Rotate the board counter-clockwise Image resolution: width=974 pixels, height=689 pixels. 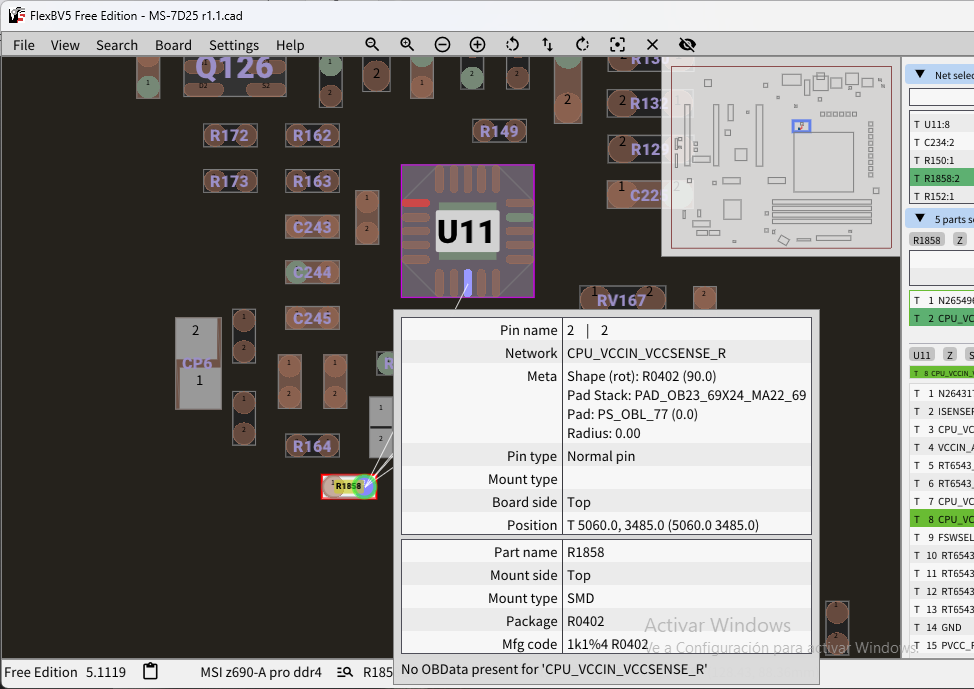coord(512,45)
